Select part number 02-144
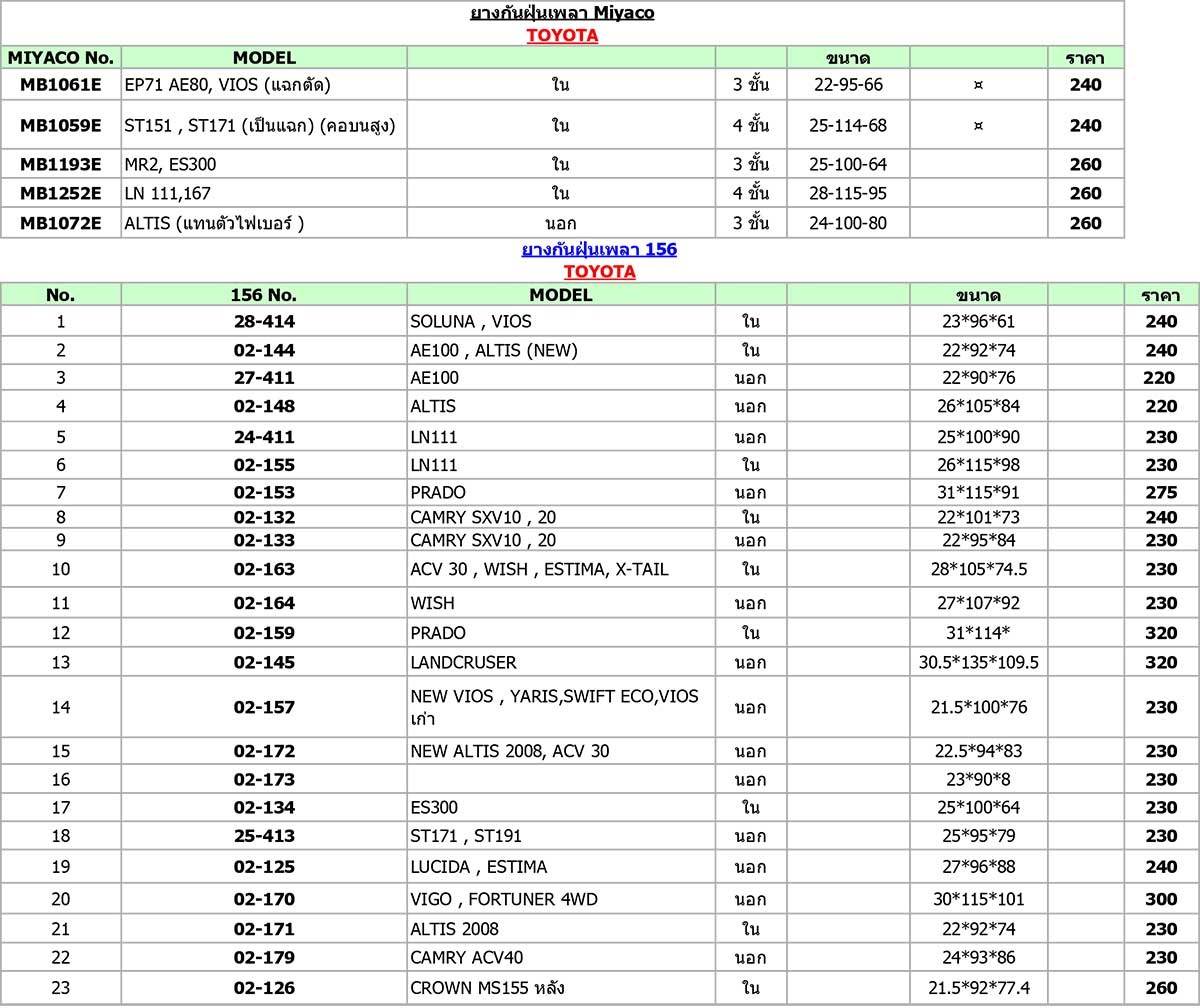The width and height of the screenshot is (1200, 1008). point(264,350)
